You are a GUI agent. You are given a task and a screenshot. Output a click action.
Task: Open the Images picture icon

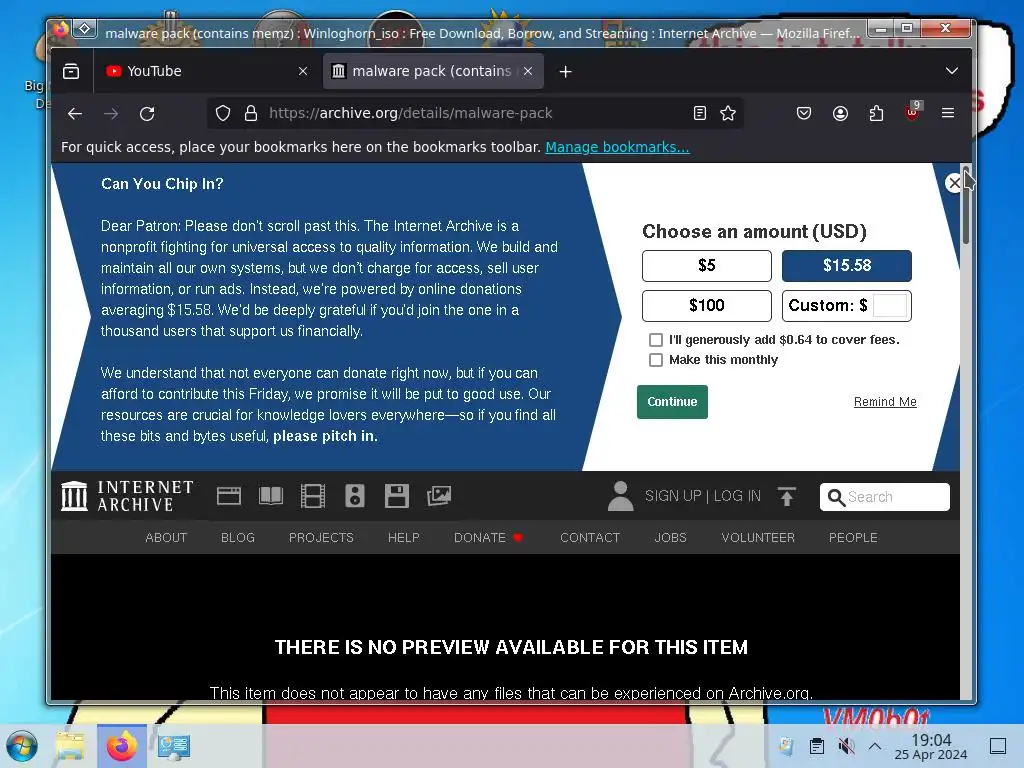tap(439, 496)
